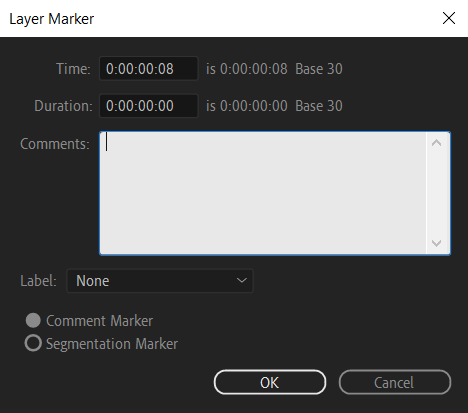Click the "Base 30" readout beside Time
This screenshot has width=468, height=413.
(x=319, y=69)
